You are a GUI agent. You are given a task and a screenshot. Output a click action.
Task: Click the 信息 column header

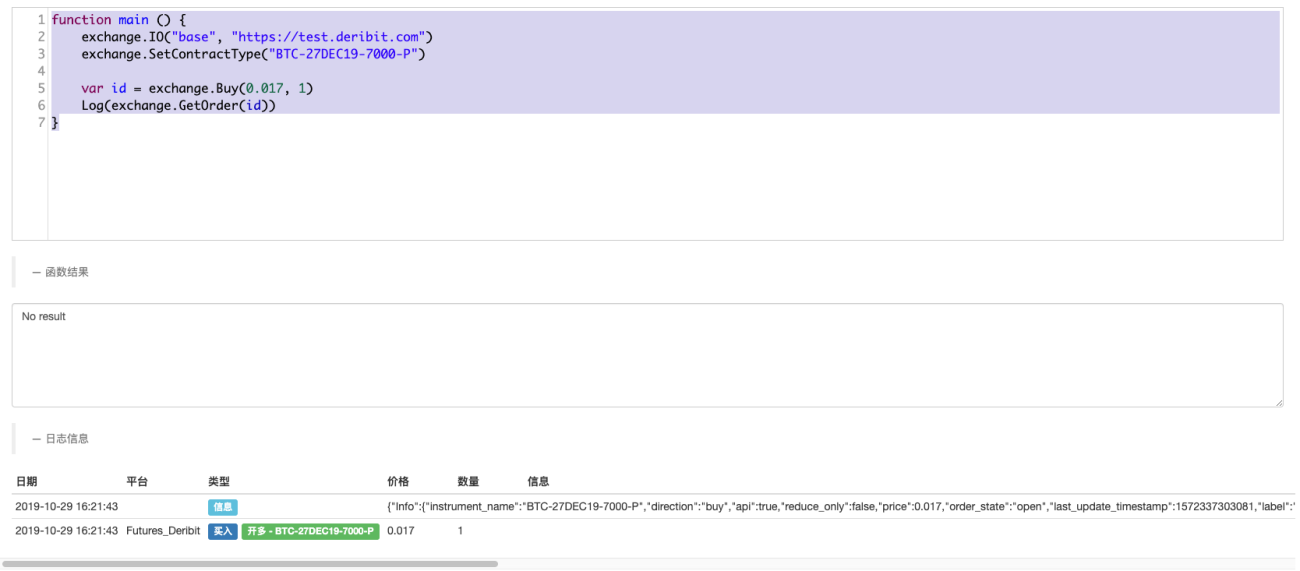coord(538,482)
